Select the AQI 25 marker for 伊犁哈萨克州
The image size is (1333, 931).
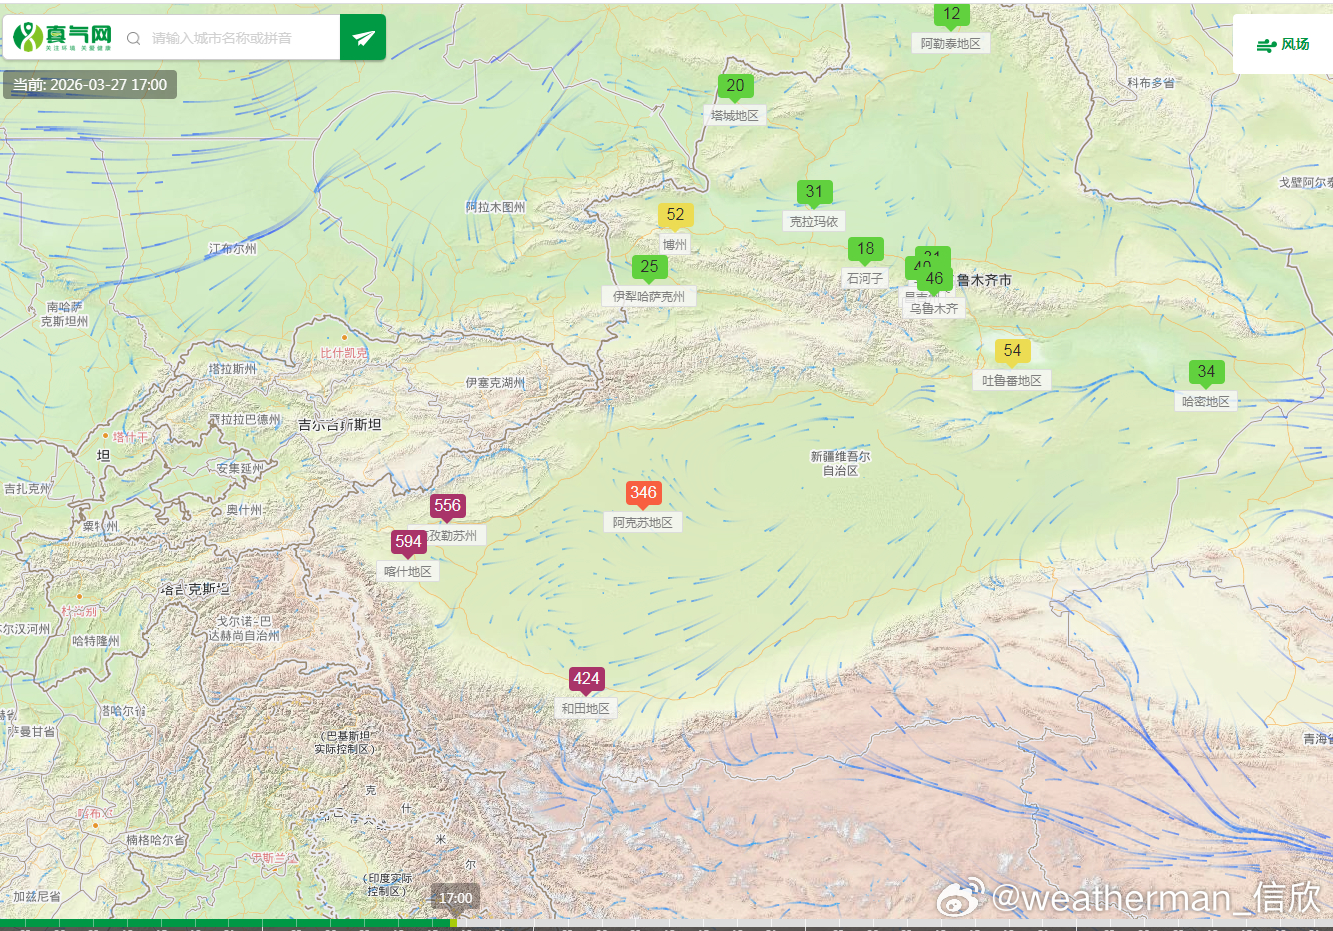[x=649, y=268]
